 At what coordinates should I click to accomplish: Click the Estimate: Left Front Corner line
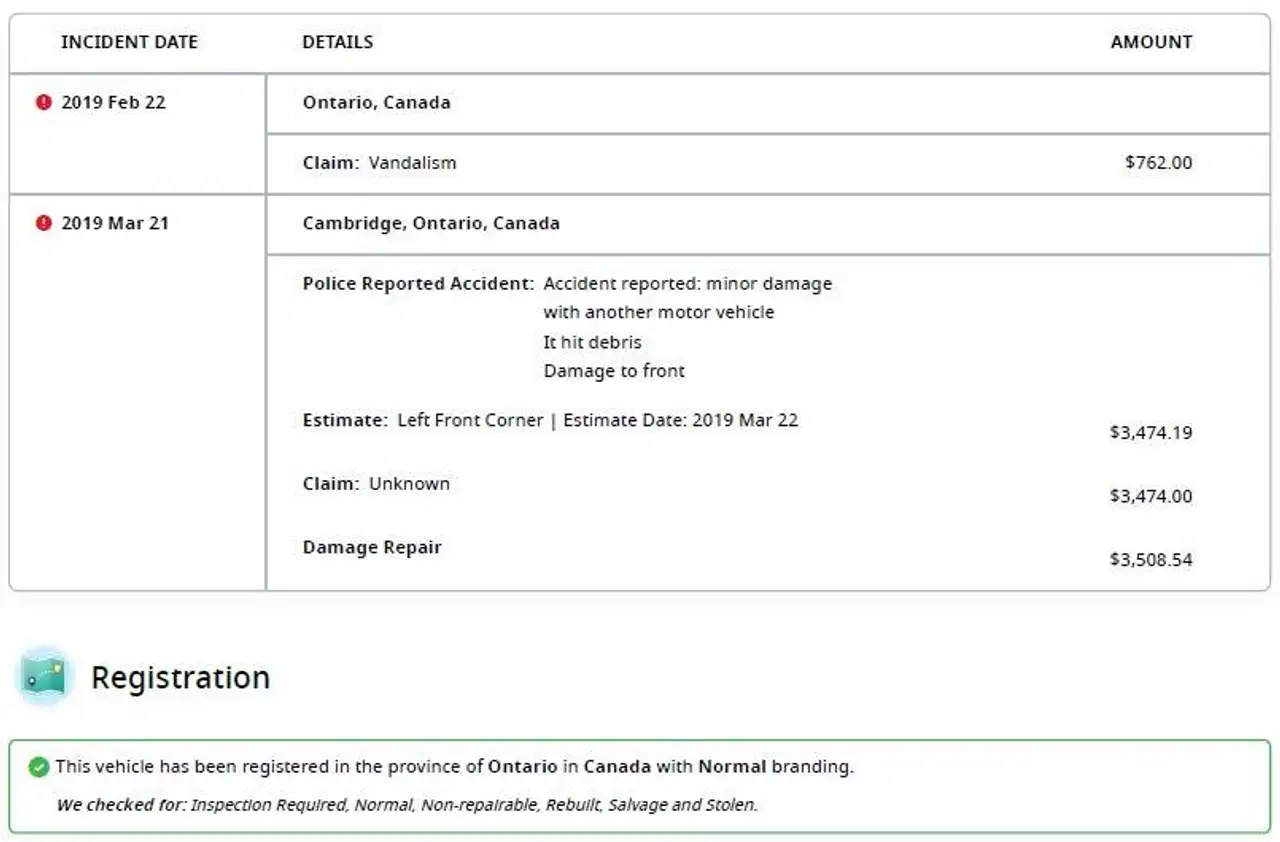click(551, 421)
